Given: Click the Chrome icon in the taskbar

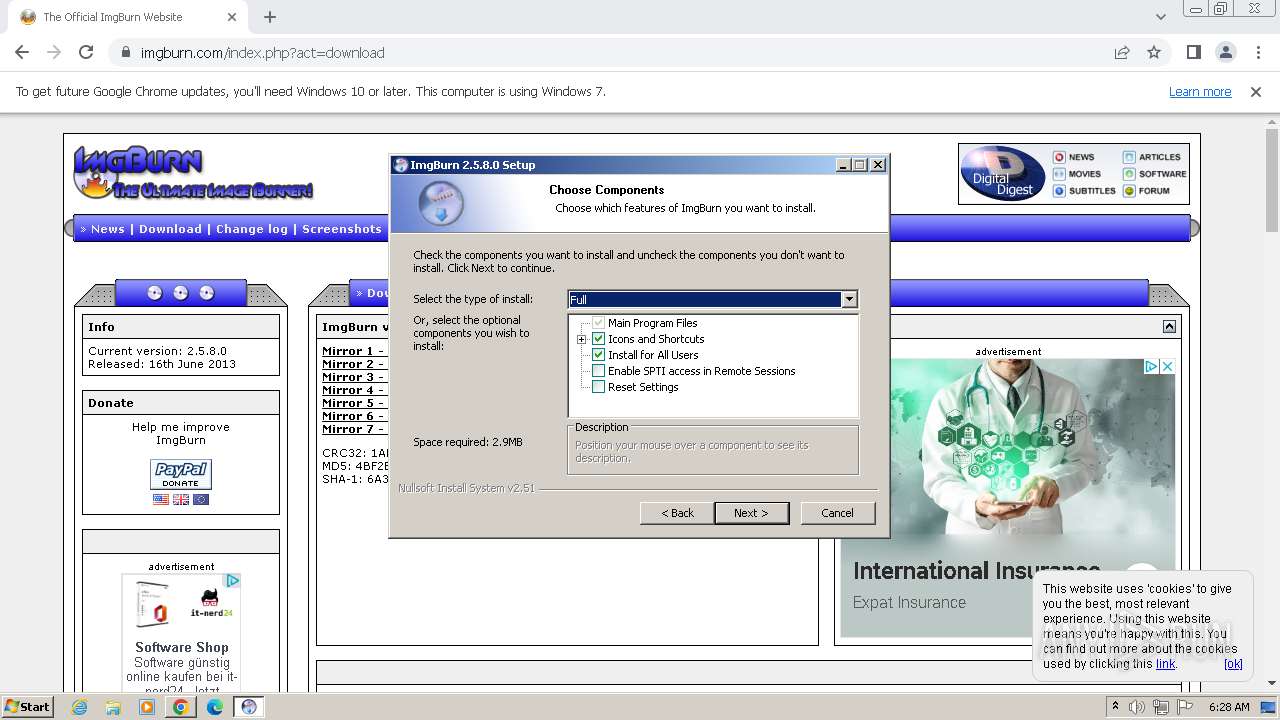Looking at the screenshot, I should click(180, 707).
